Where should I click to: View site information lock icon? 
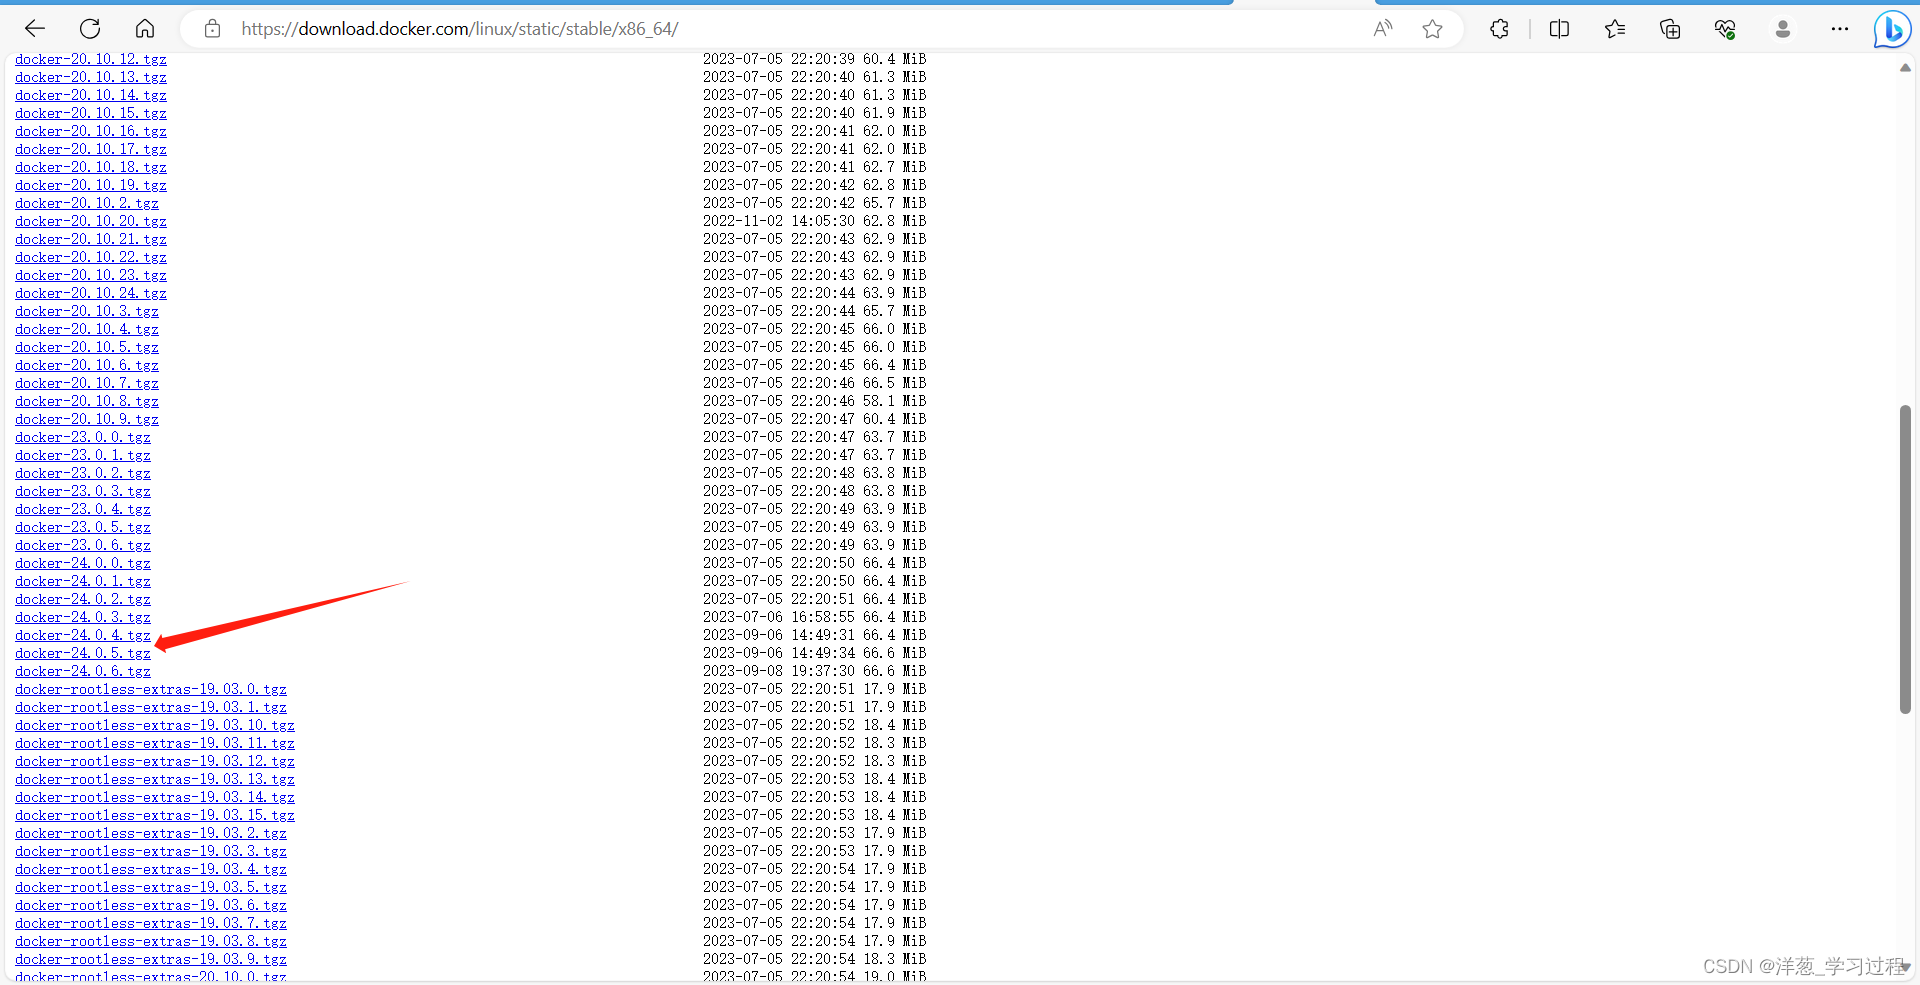point(212,29)
